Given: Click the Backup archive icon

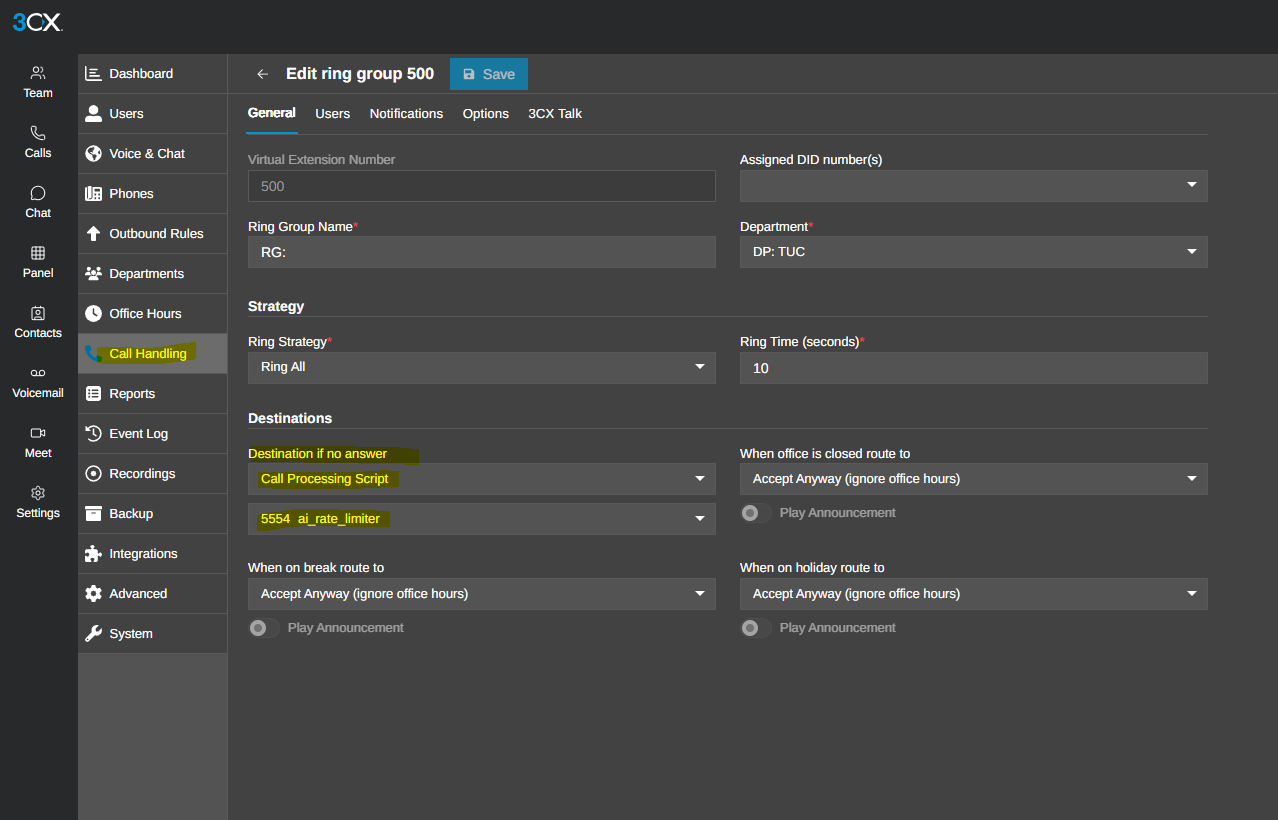Looking at the screenshot, I should coord(94,513).
